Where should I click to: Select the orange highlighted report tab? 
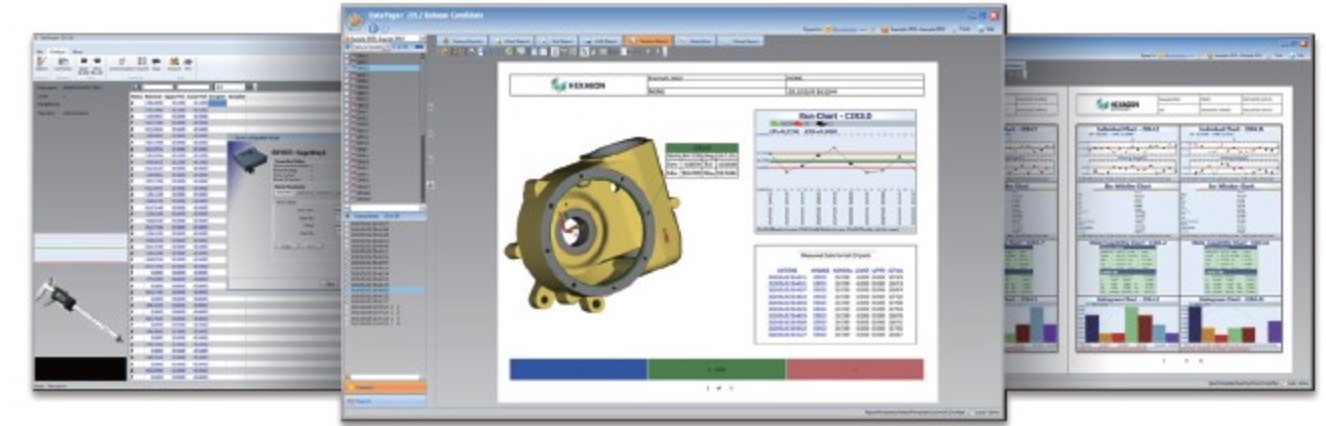pos(646,41)
